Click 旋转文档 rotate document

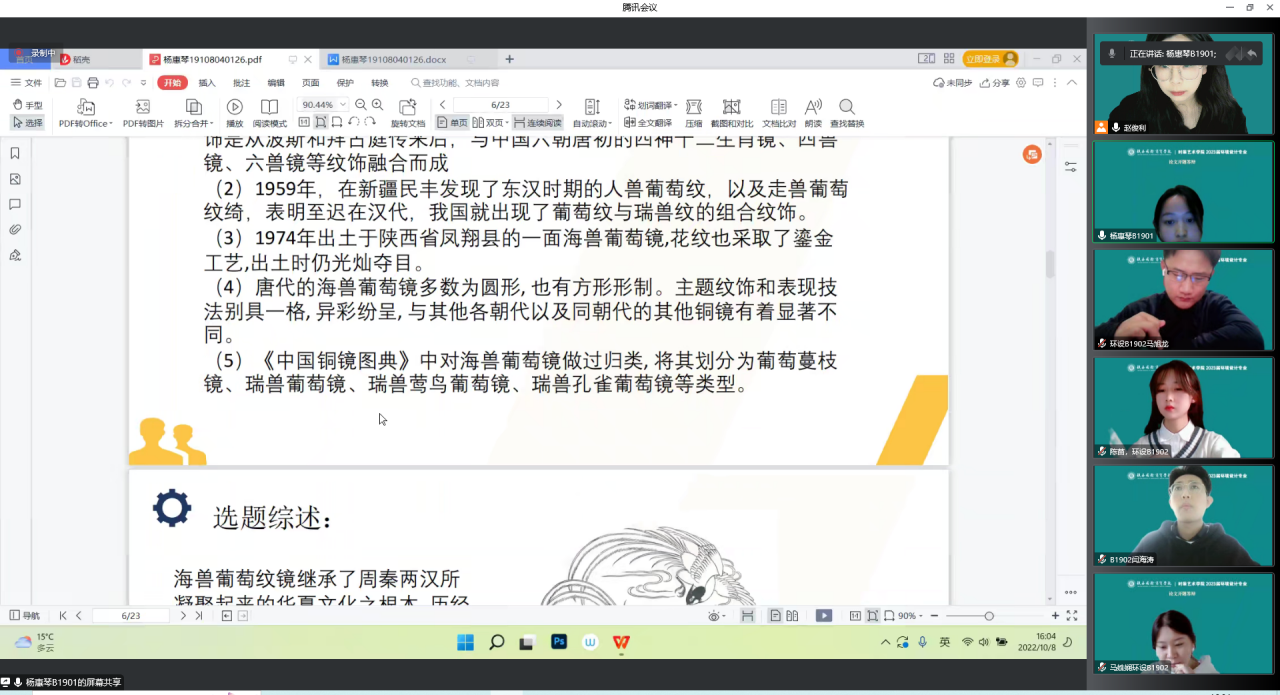click(408, 114)
